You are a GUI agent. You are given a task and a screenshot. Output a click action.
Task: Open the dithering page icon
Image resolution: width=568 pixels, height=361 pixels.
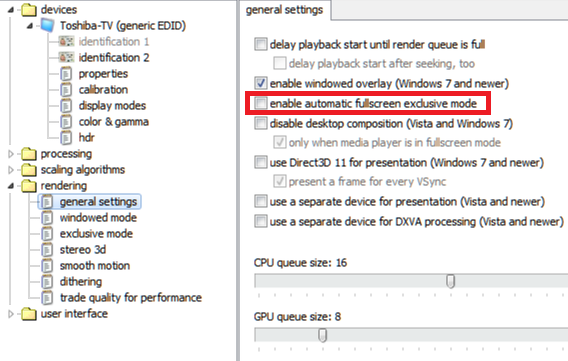(47, 282)
